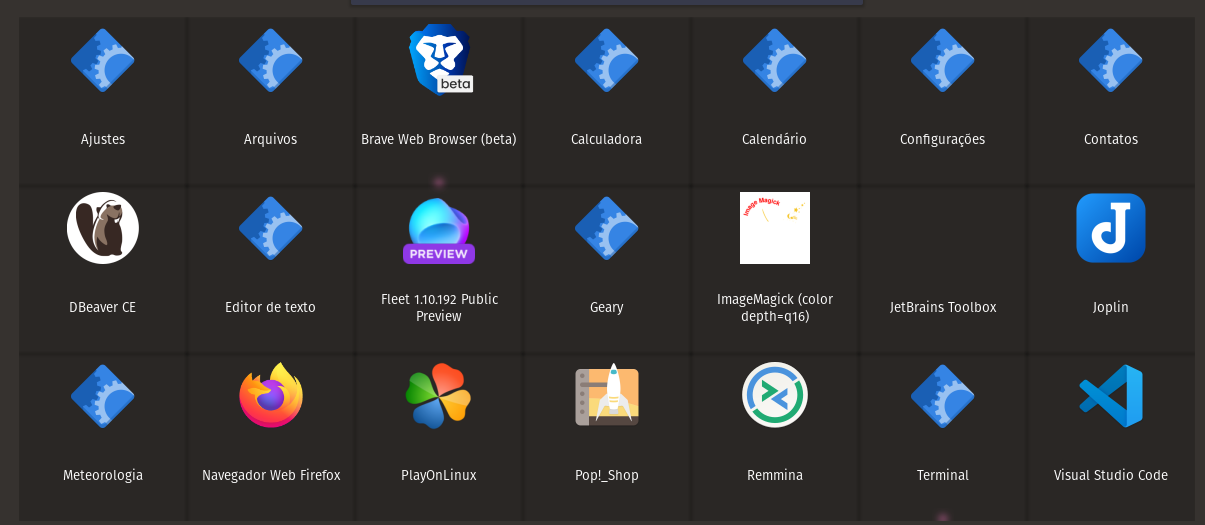
Task: Click the "Arquivos" label
Action: [x=271, y=139]
